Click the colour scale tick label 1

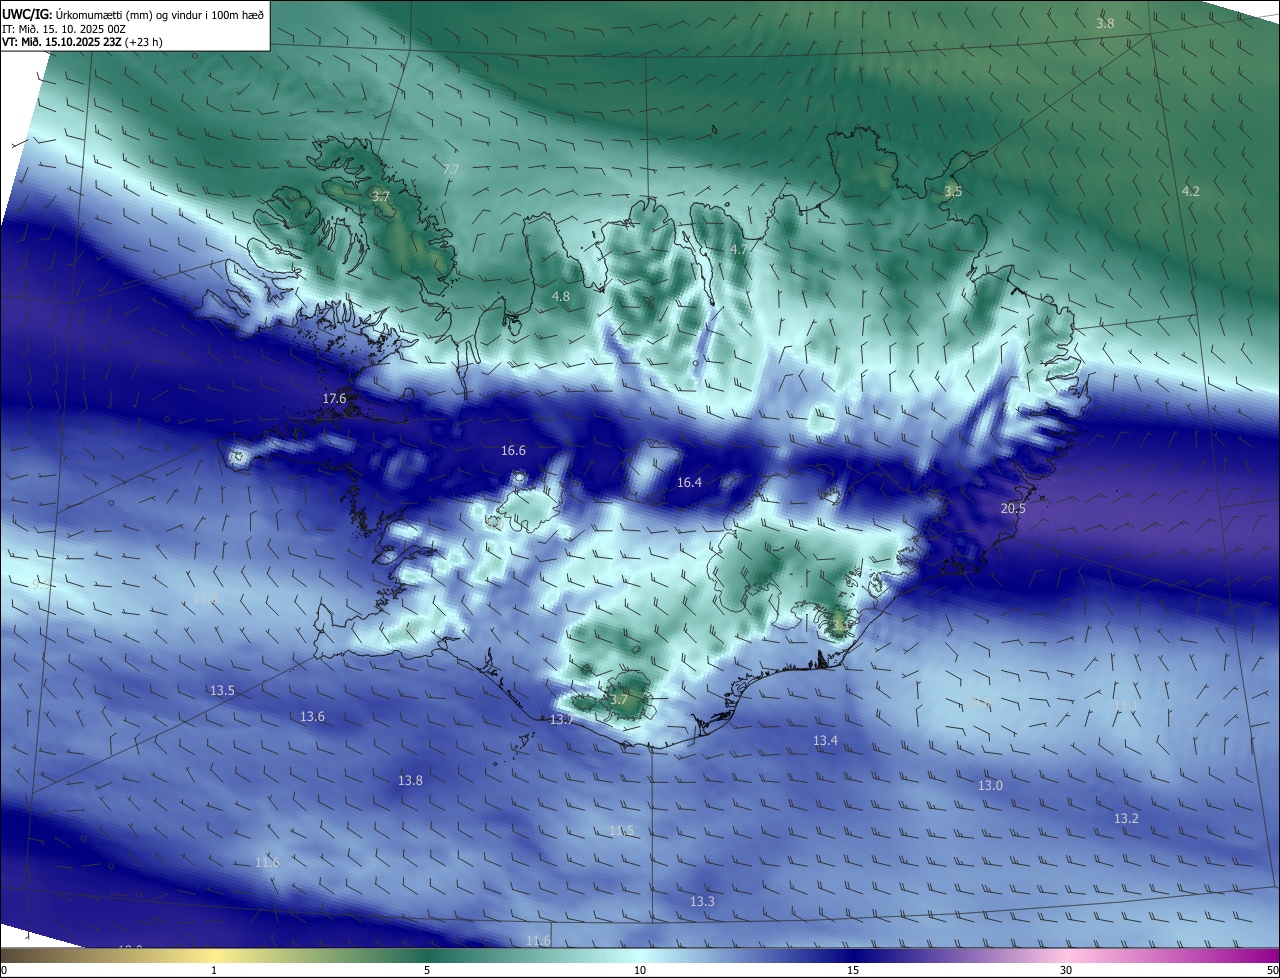pyautogui.click(x=215, y=970)
